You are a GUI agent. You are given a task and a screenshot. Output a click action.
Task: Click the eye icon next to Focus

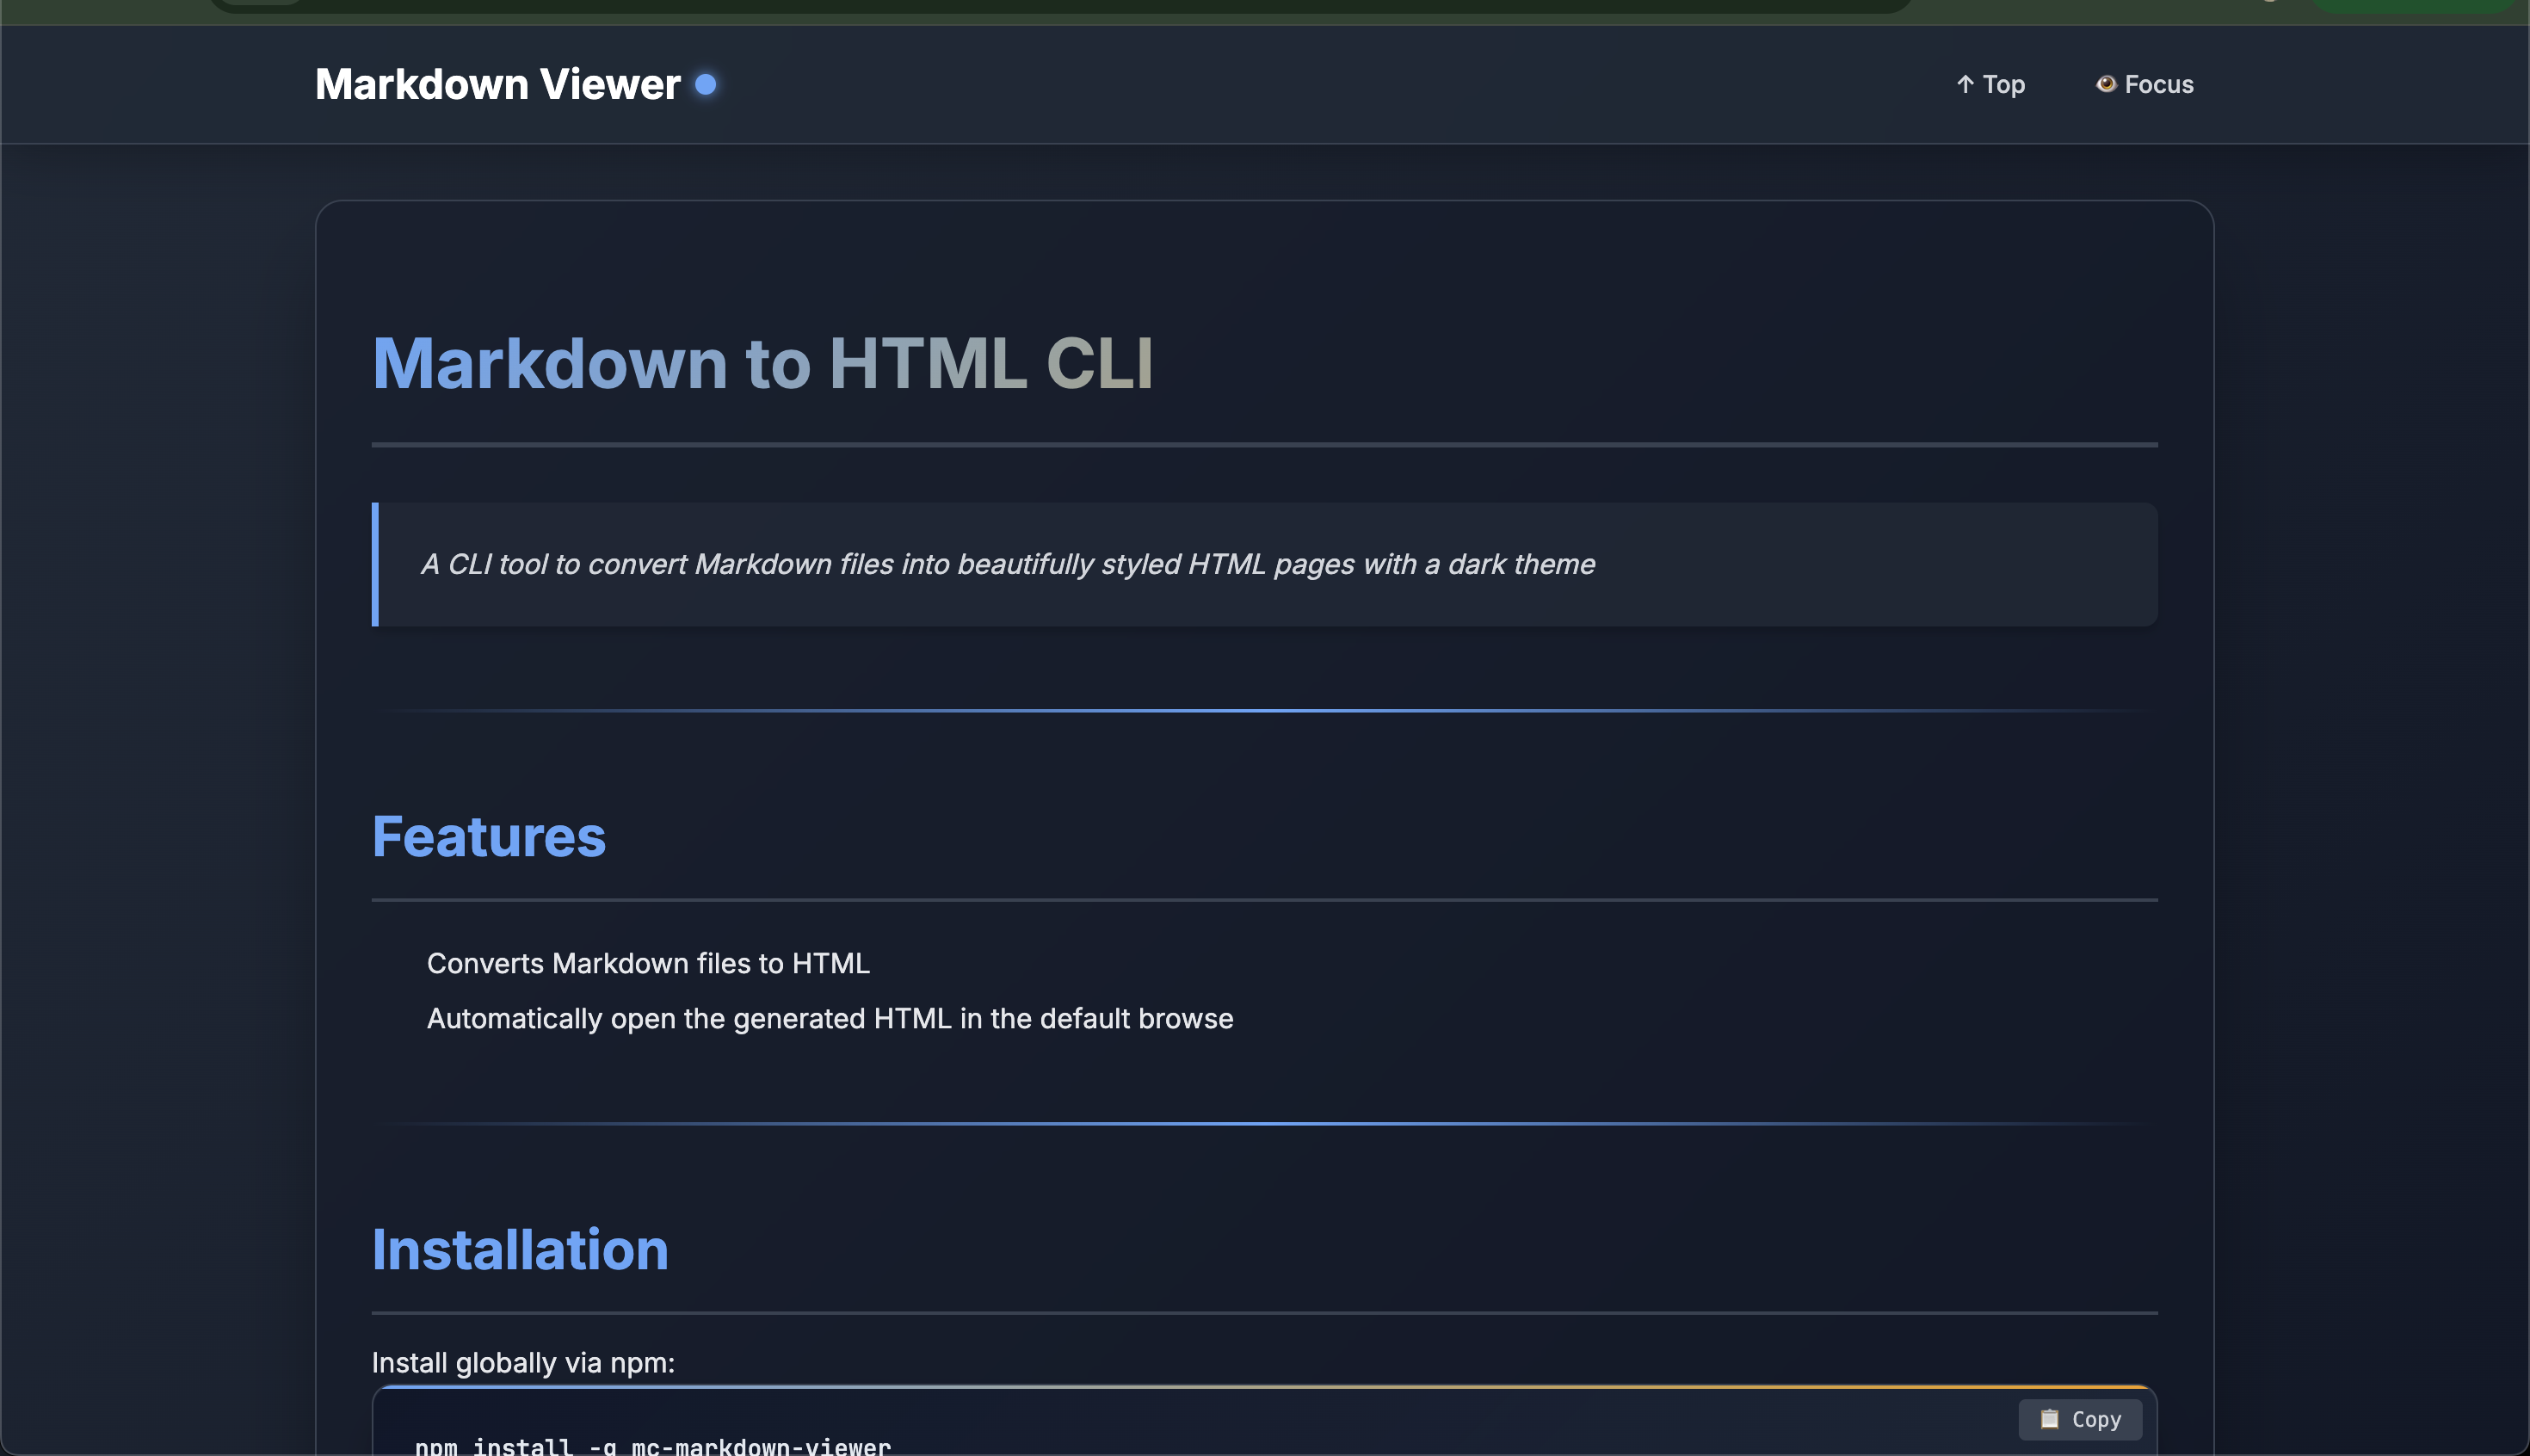(2106, 84)
